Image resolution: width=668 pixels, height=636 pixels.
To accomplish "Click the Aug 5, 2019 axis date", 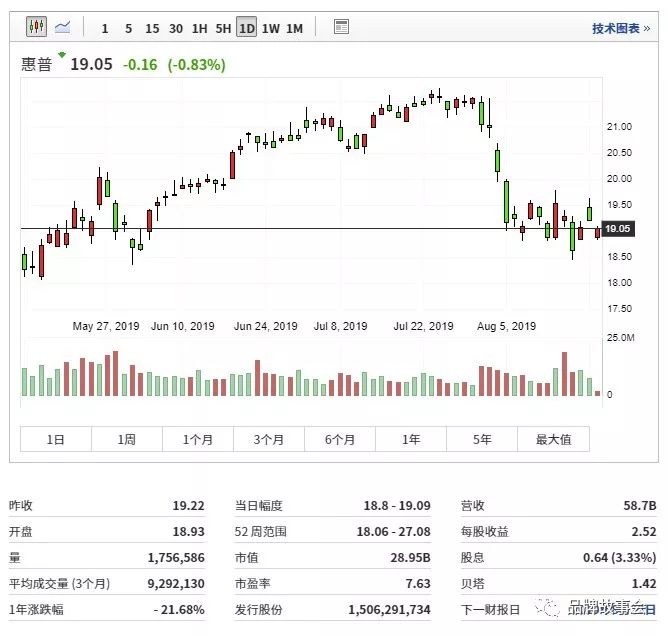I will 507,326.
